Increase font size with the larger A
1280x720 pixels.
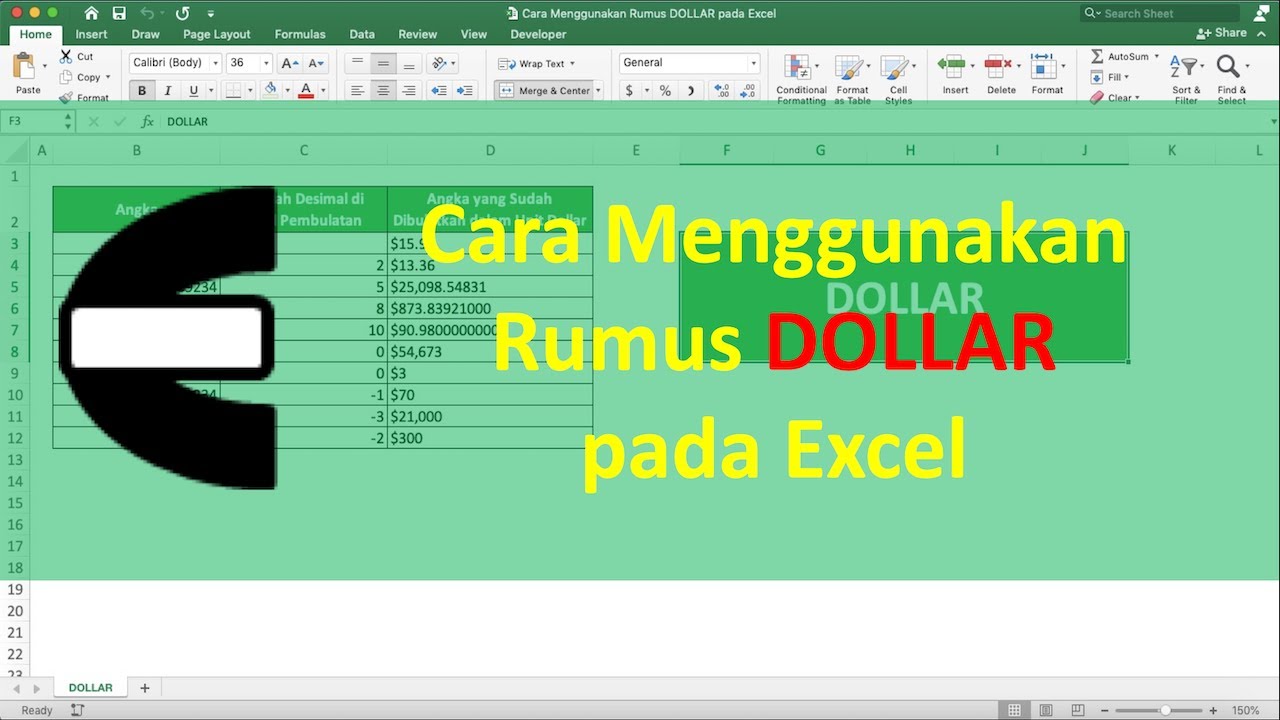click(x=289, y=63)
